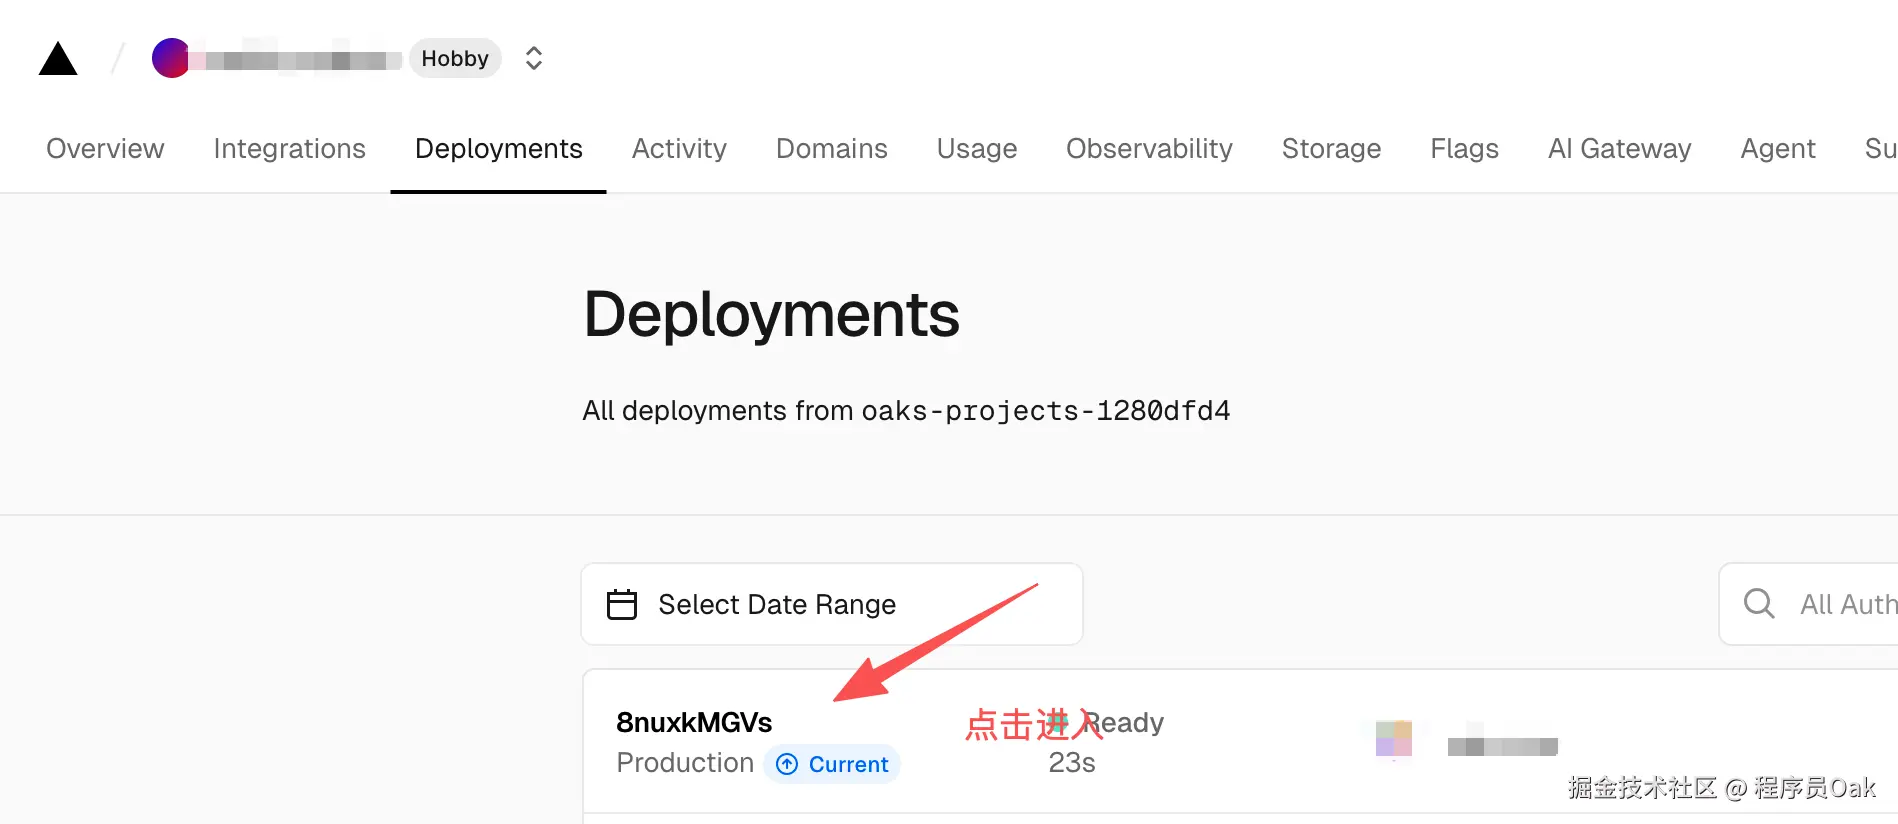Click the Current badge arrow icon
This screenshot has height=824, width=1898.
787,764
